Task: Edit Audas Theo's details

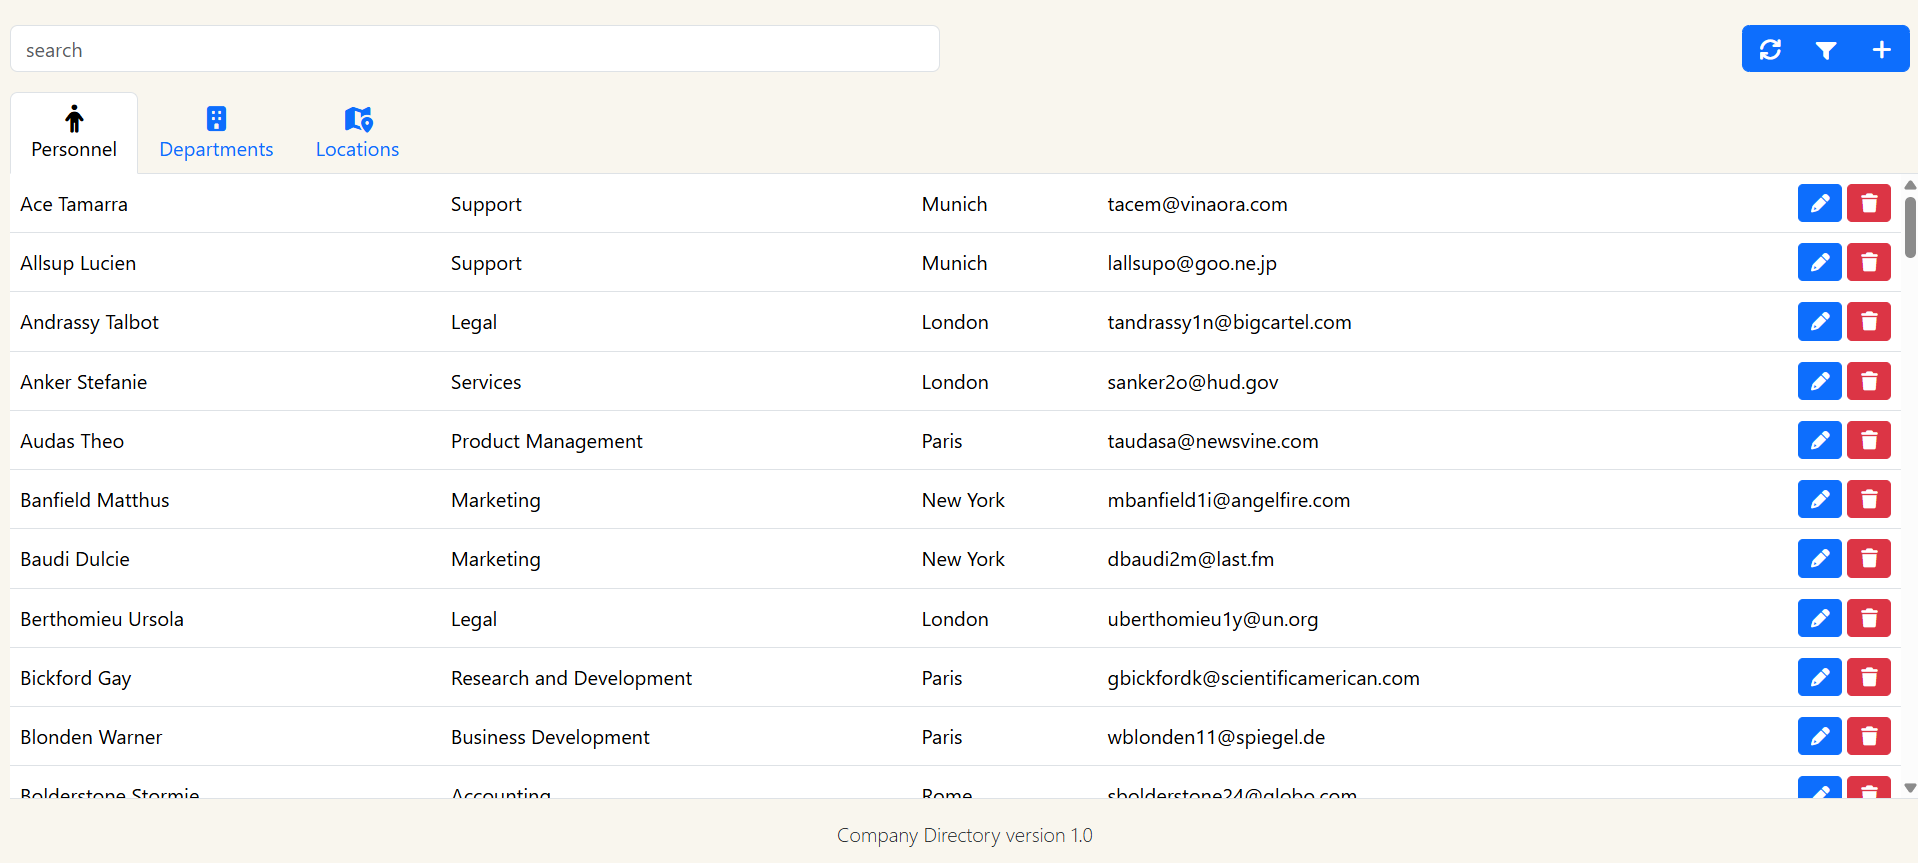Action: tap(1819, 440)
